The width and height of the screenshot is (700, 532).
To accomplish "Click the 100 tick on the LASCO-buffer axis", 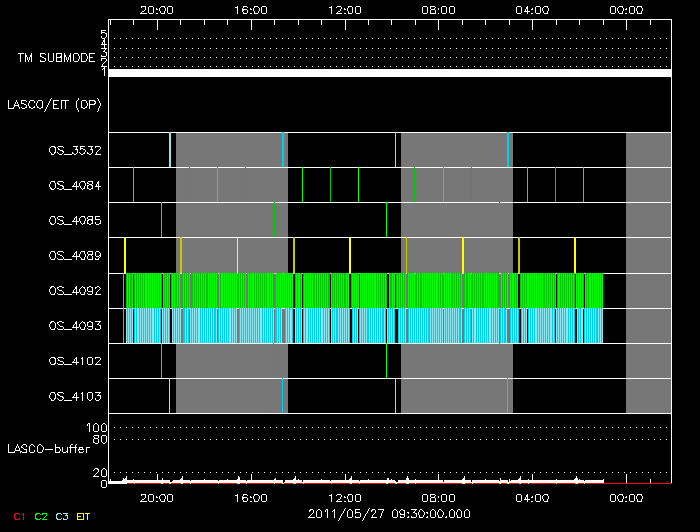I will (x=98, y=428).
